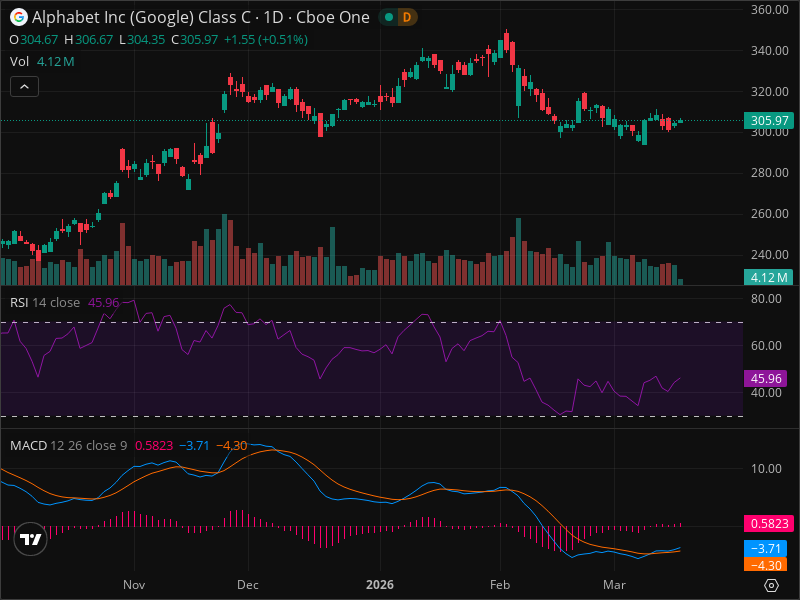Image resolution: width=800 pixels, height=600 pixels.
Task: Click the -4.30 signal line value label
Action: (x=765, y=565)
